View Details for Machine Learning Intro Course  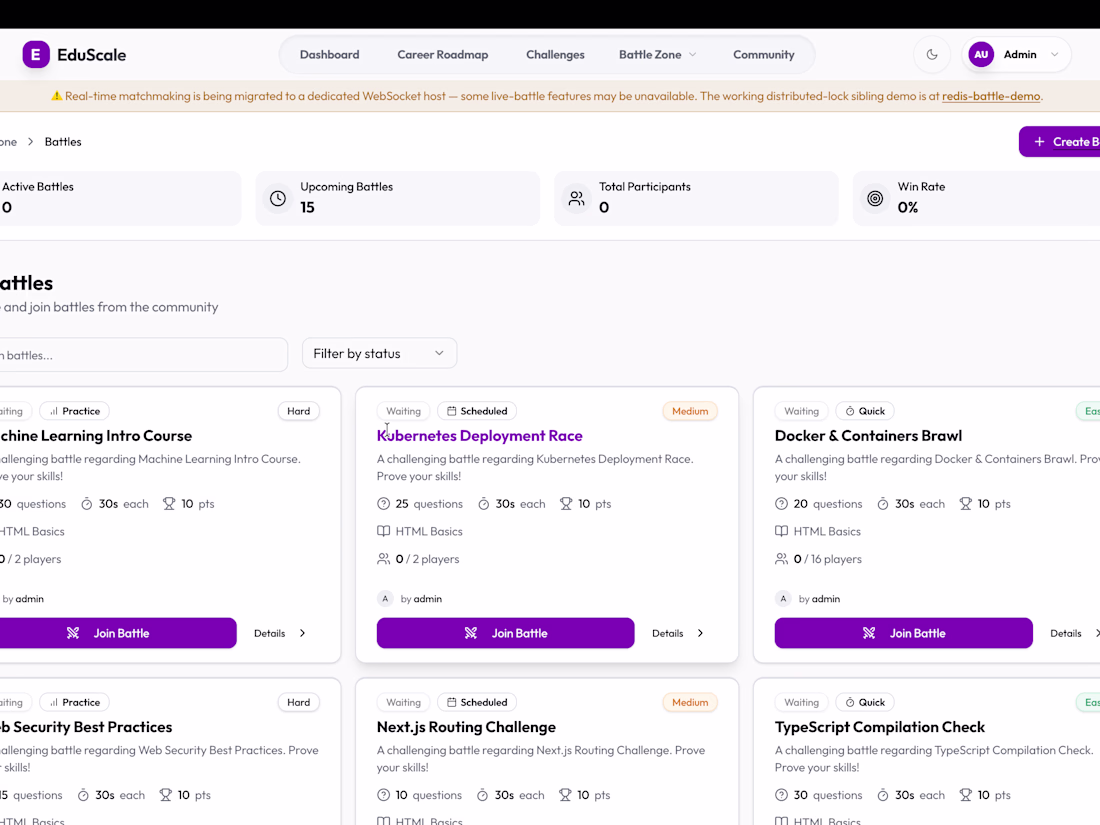click(x=280, y=633)
